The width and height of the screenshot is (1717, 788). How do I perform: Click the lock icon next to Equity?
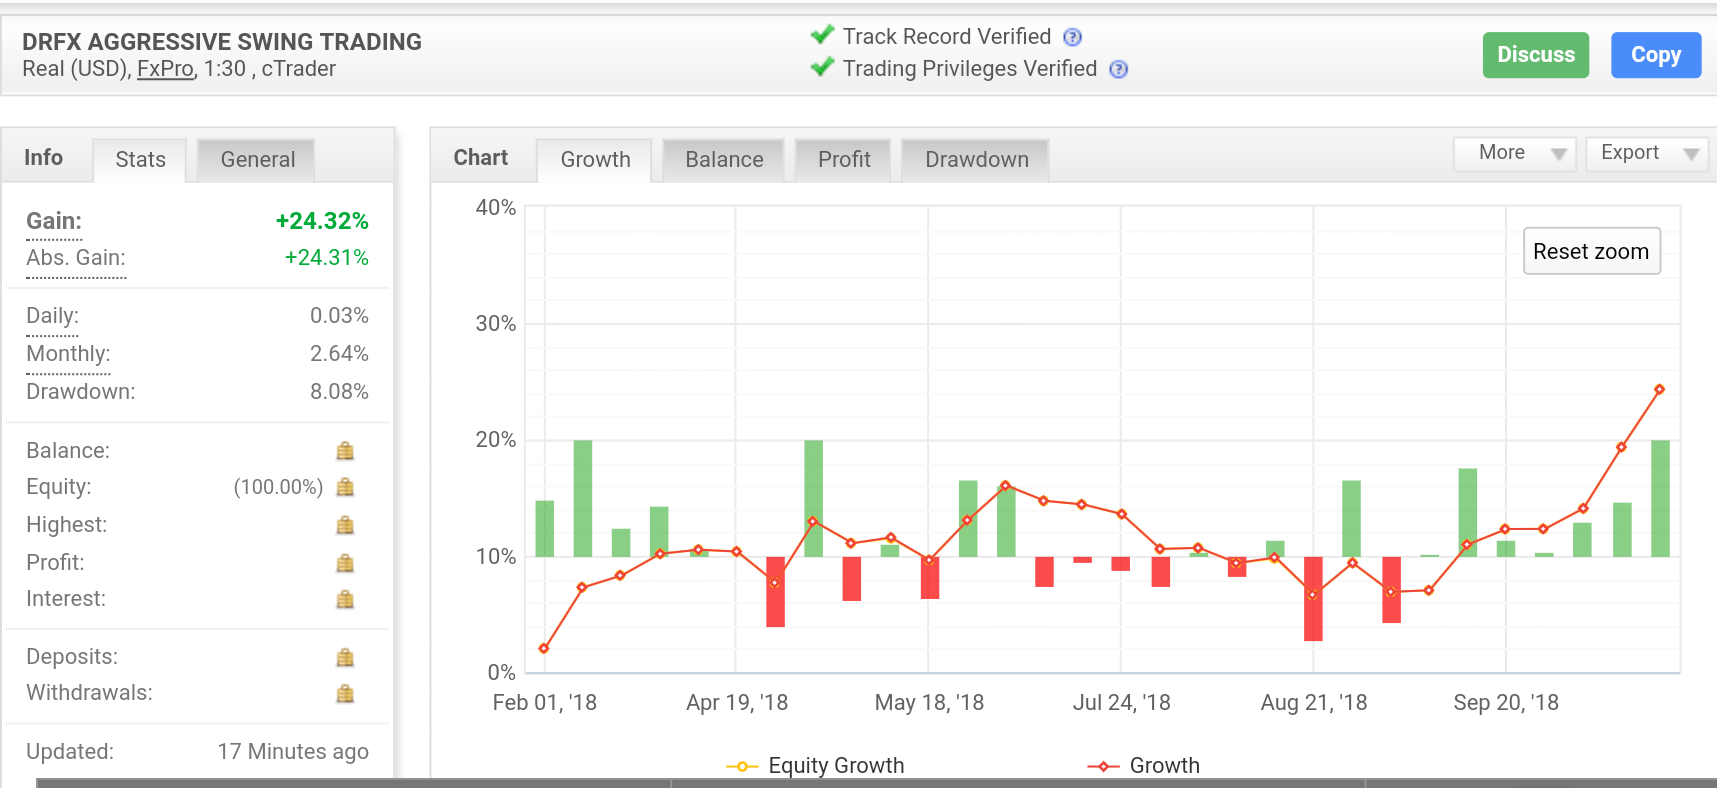(345, 487)
